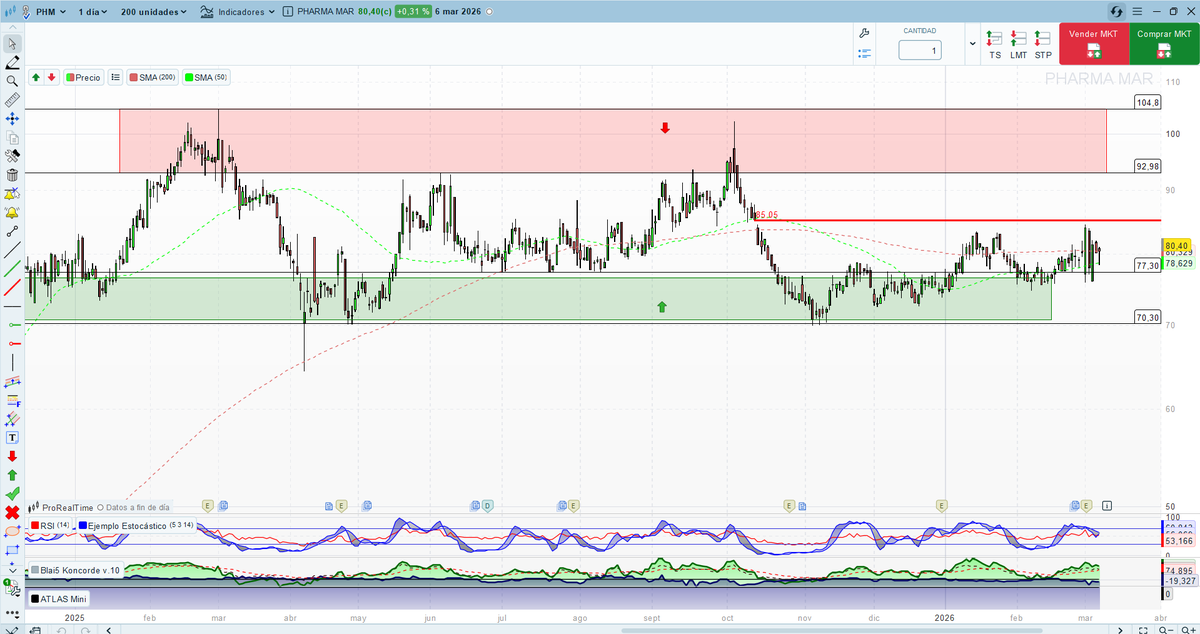
Task: Open the 1 día timeframe dropdown
Action: [x=92, y=12]
